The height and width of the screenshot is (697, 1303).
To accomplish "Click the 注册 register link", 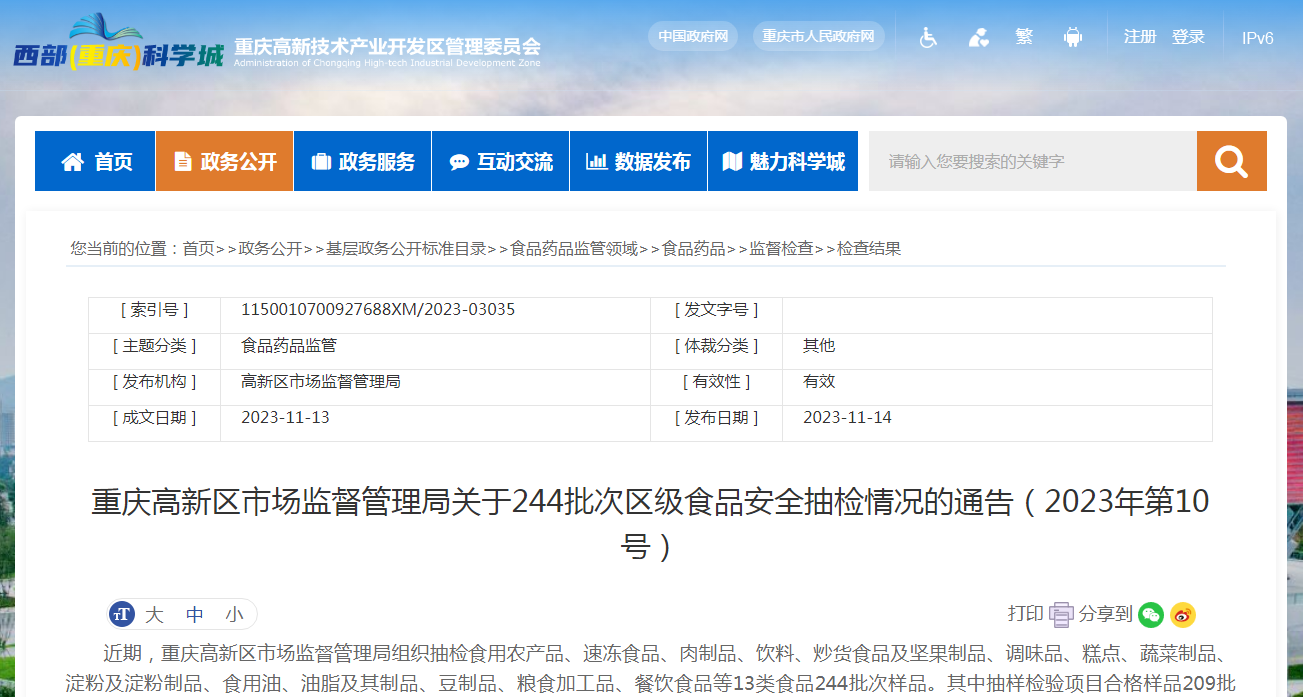I will pyautogui.click(x=1140, y=37).
